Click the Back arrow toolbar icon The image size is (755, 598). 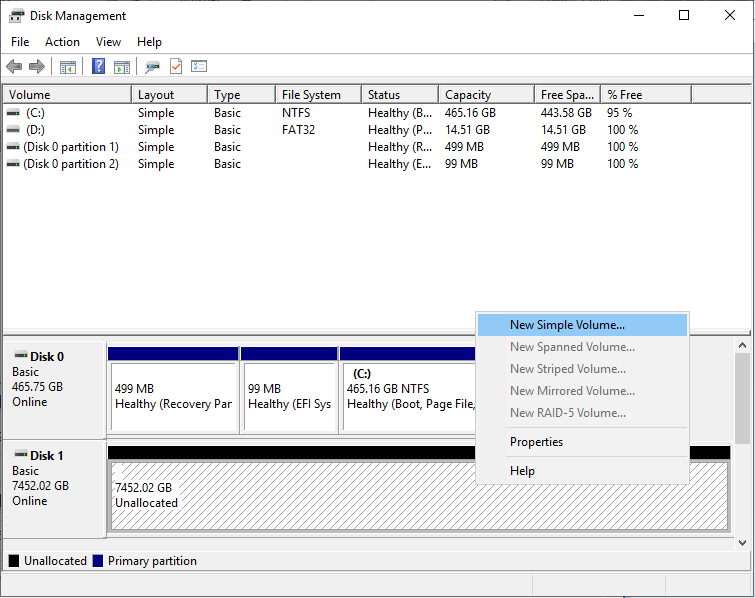(14, 66)
